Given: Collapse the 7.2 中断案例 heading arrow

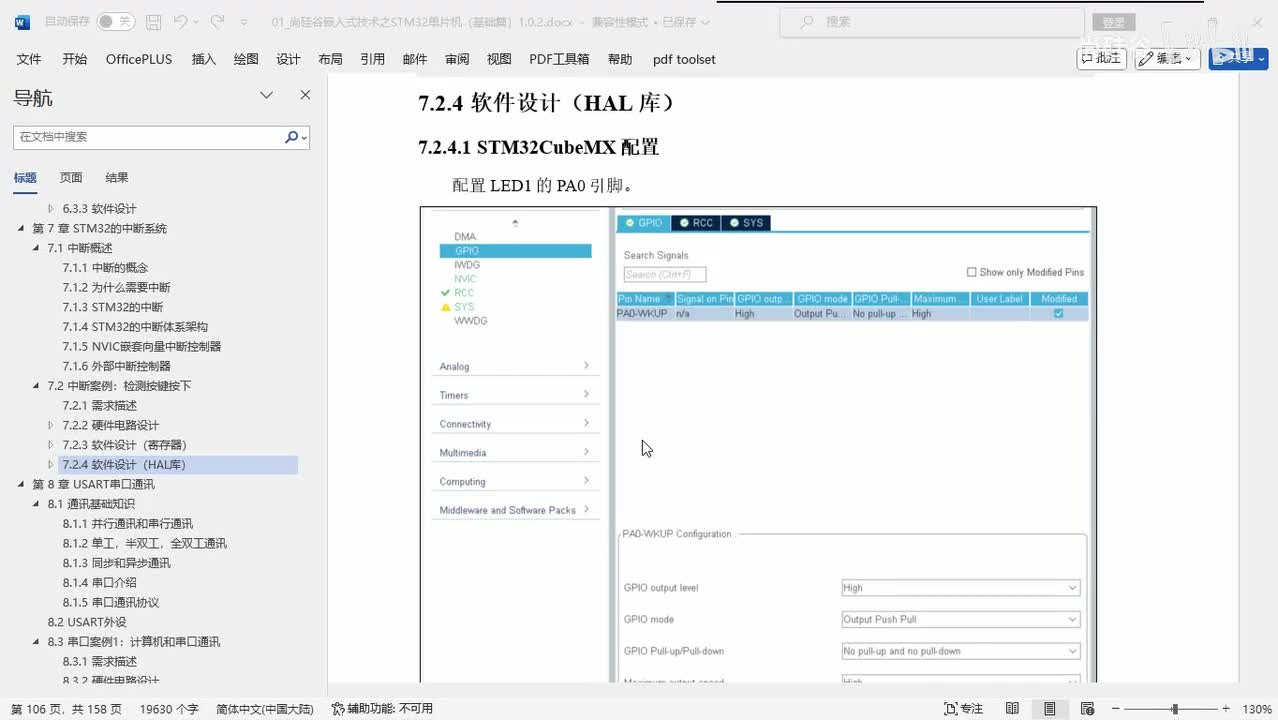Looking at the screenshot, I should tap(37, 386).
